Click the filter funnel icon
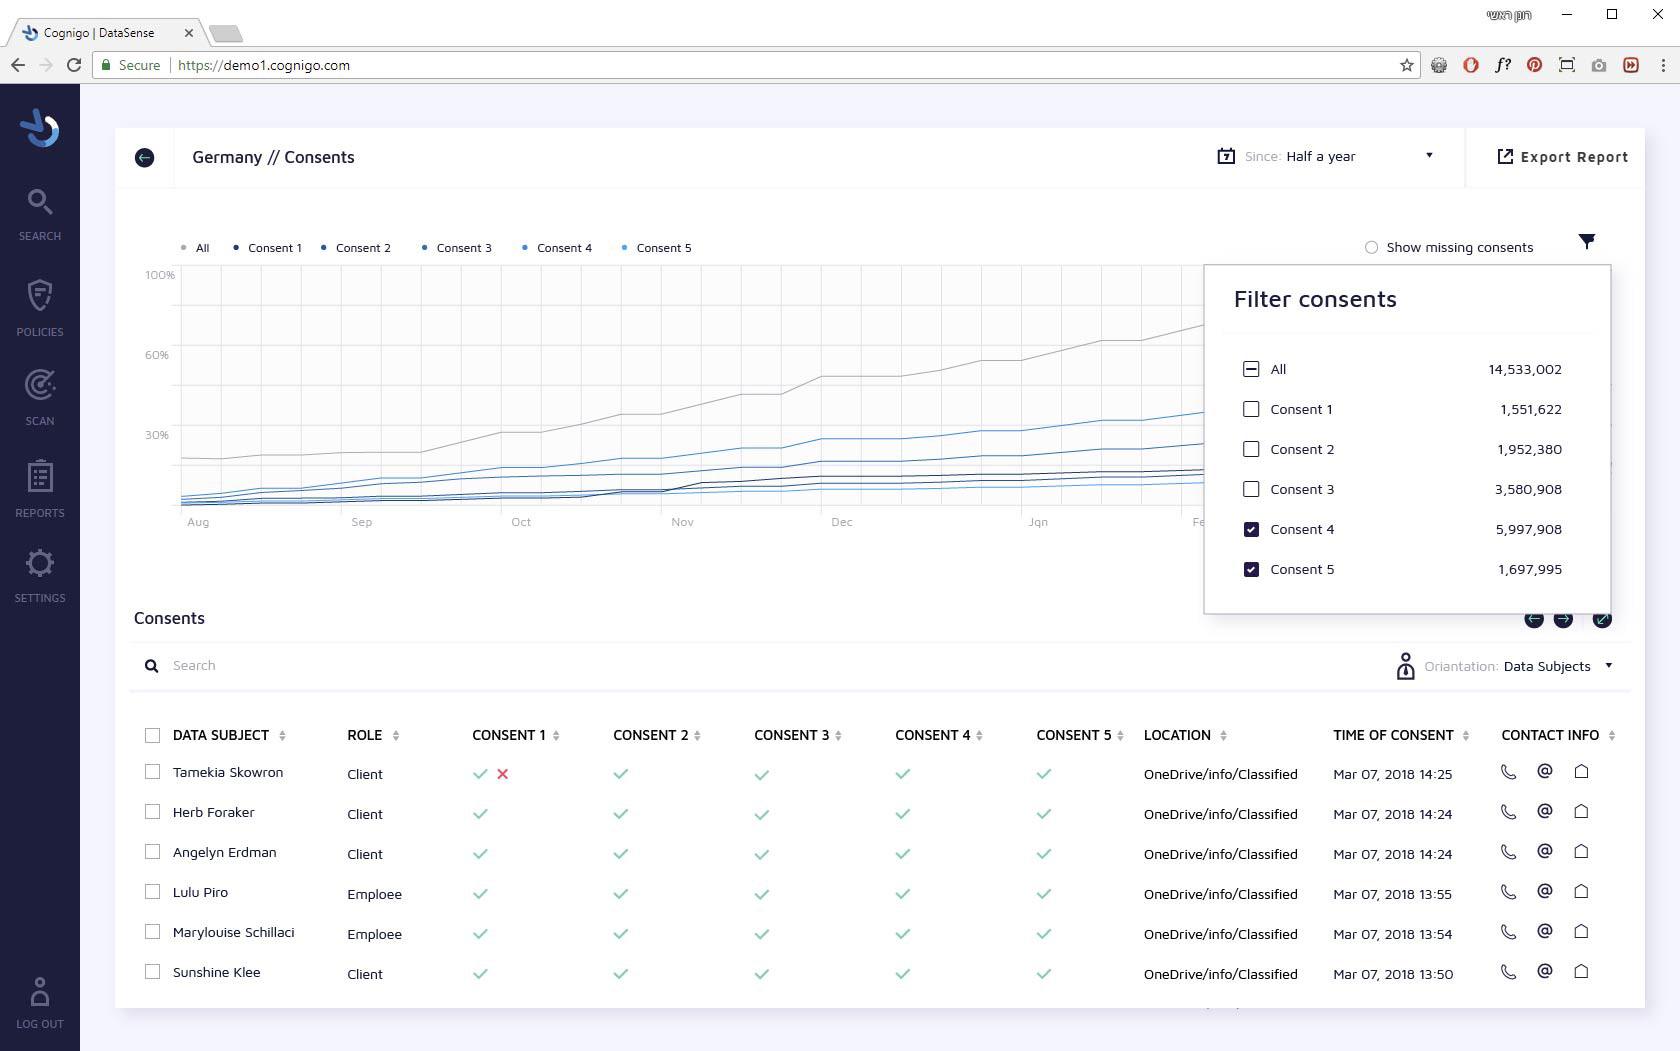The image size is (1680, 1051). [x=1587, y=241]
